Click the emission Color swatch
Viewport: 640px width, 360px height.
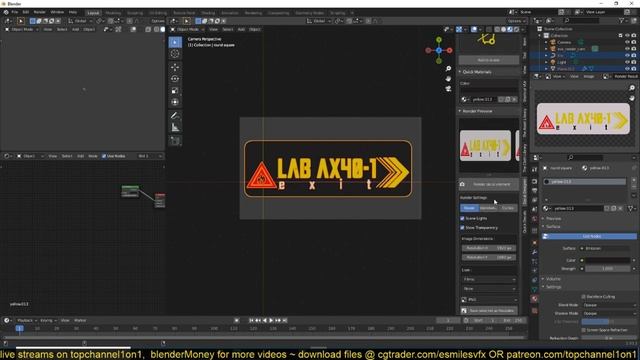pyautogui.click(x=607, y=260)
